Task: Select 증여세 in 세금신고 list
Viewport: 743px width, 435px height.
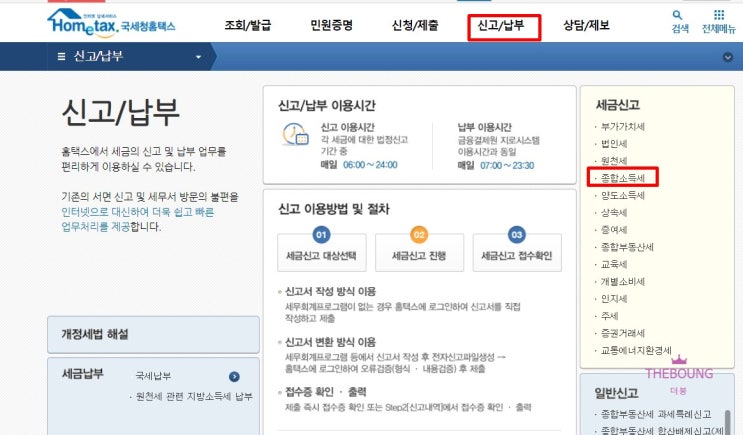Action: [614, 230]
